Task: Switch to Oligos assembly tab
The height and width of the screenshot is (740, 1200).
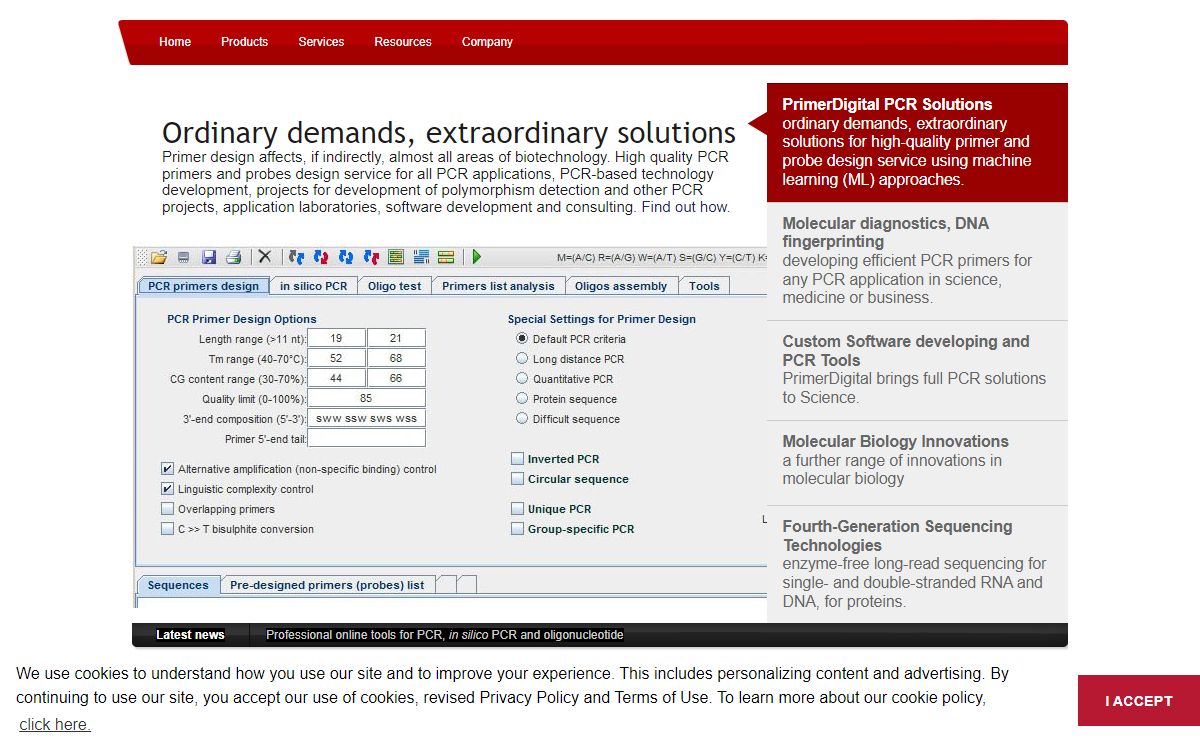Action: click(x=621, y=286)
